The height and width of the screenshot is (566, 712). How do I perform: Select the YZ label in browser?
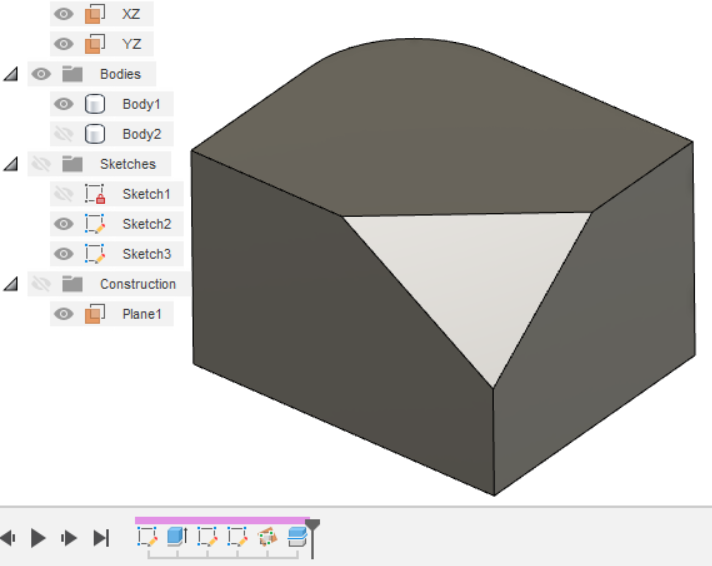(131, 44)
